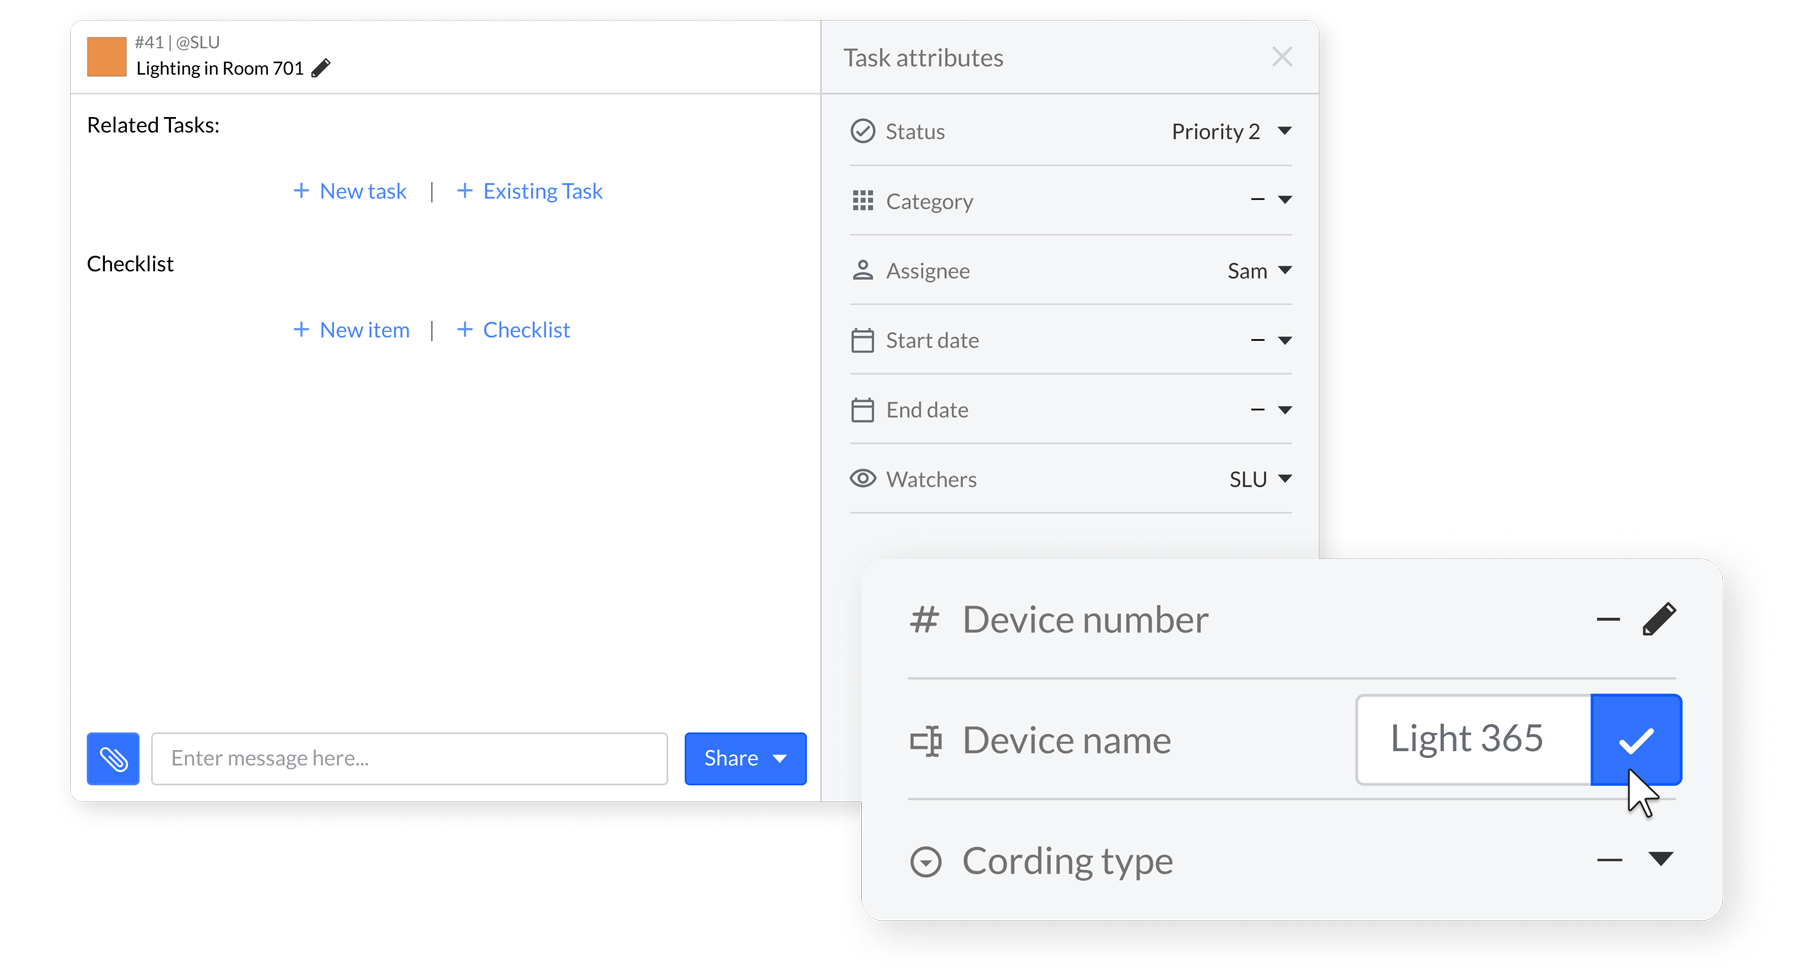Screen dimensions: 1800x974
Task: Add a New item to checklist
Action: tap(351, 330)
